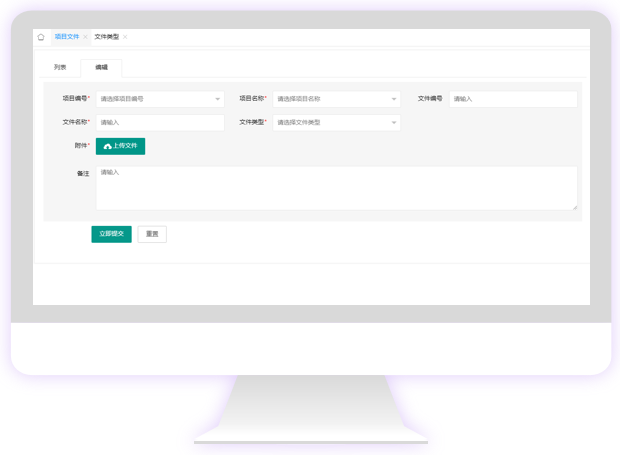Expand the 项目名称 dropdown
The width and height of the screenshot is (620, 455).
click(x=335, y=99)
